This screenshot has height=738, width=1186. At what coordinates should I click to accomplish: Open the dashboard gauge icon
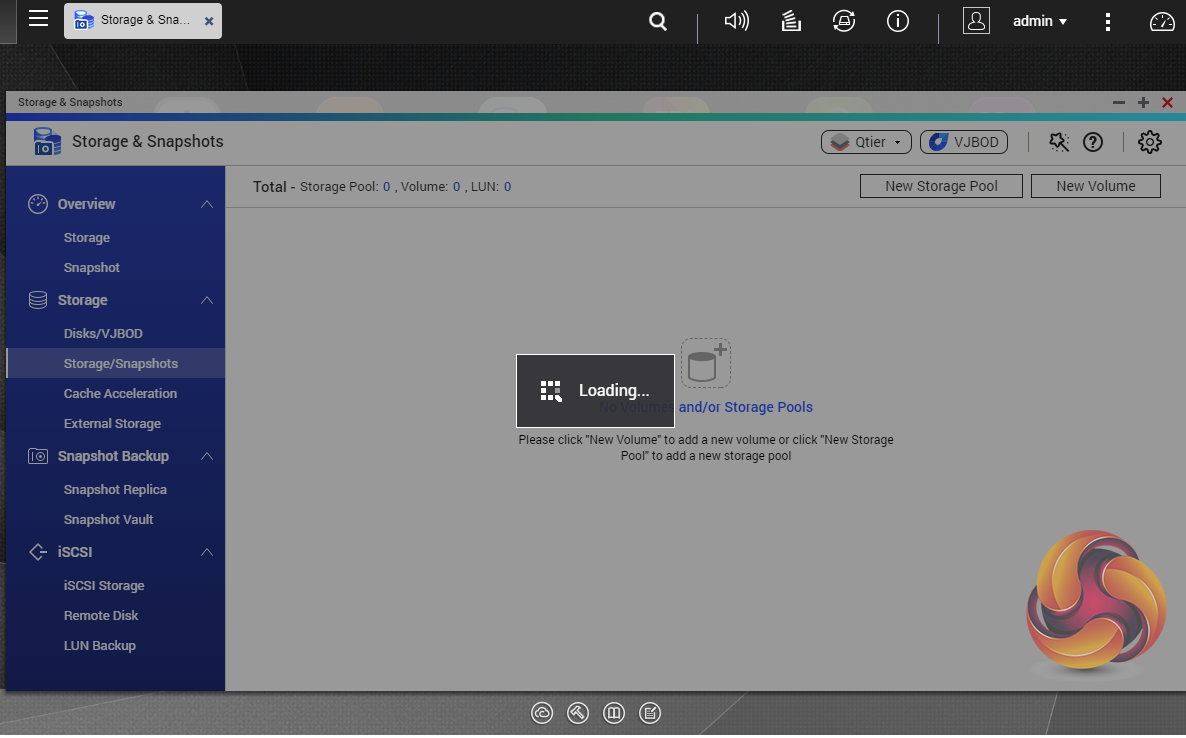point(1162,22)
